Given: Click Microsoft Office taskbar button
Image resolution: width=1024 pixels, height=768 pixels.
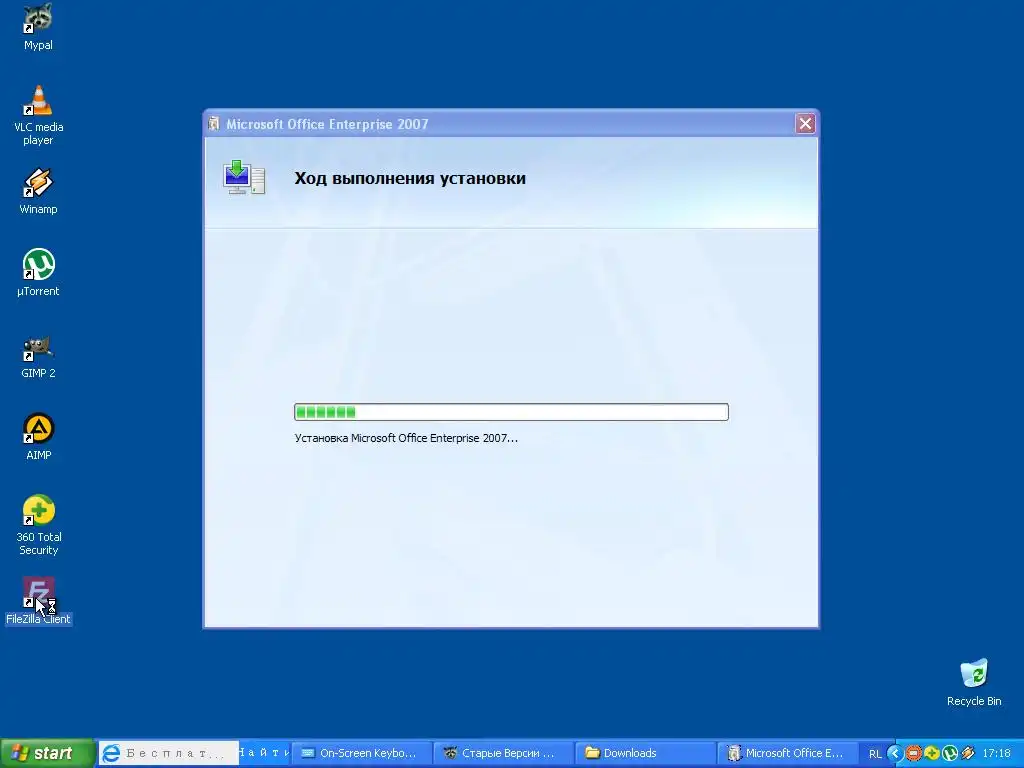Looking at the screenshot, I should click(x=786, y=753).
